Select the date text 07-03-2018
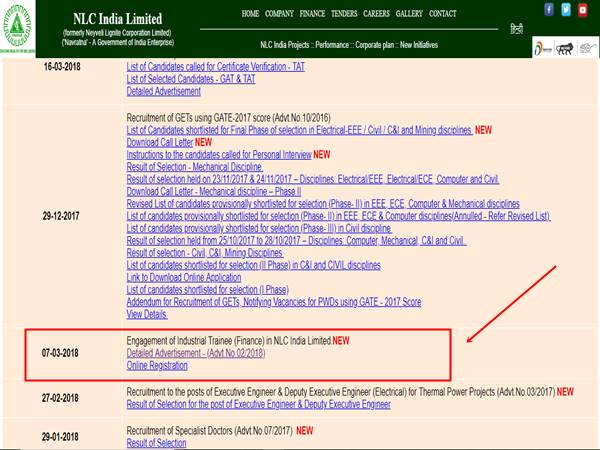The width and height of the screenshot is (600, 450). pos(60,353)
